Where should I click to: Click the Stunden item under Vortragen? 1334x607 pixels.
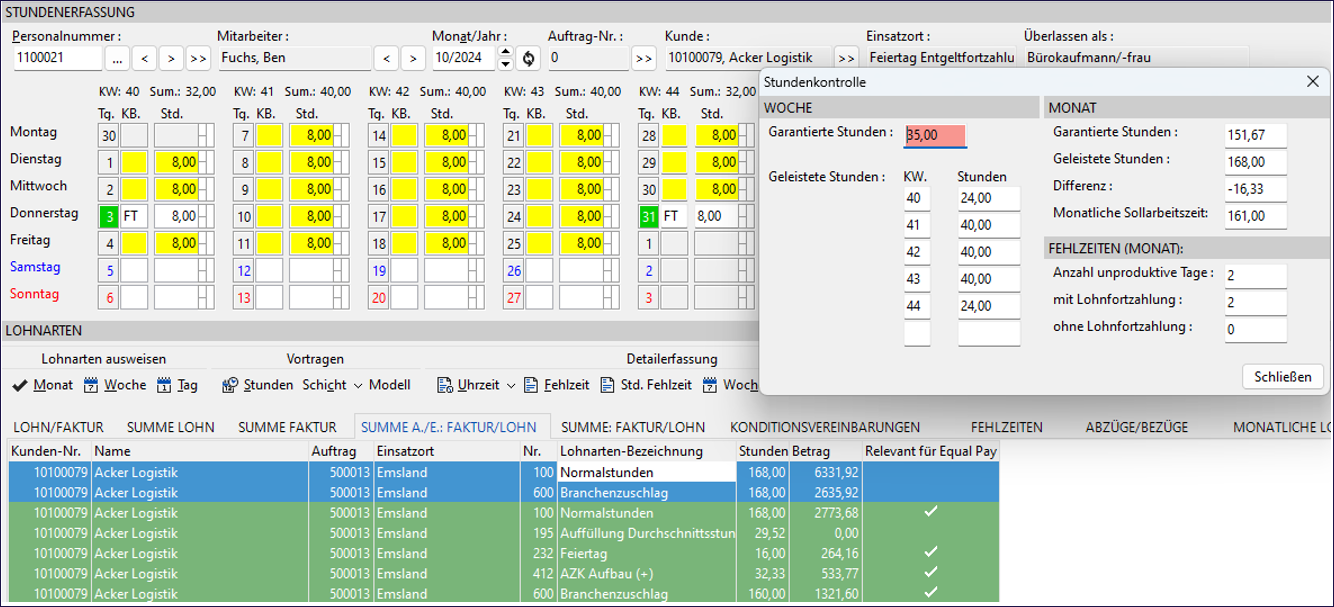point(258,385)
